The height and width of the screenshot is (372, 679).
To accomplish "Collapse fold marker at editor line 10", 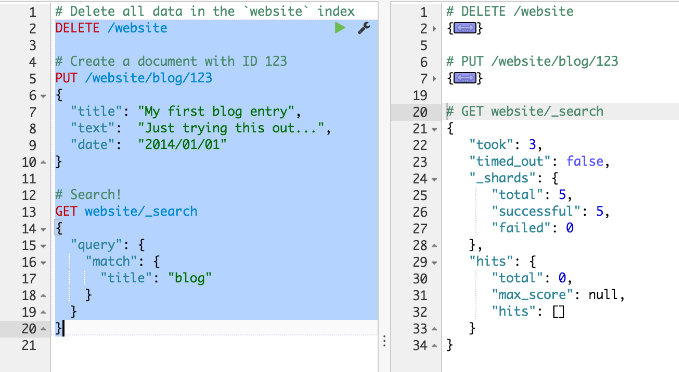I will [43, 162].
